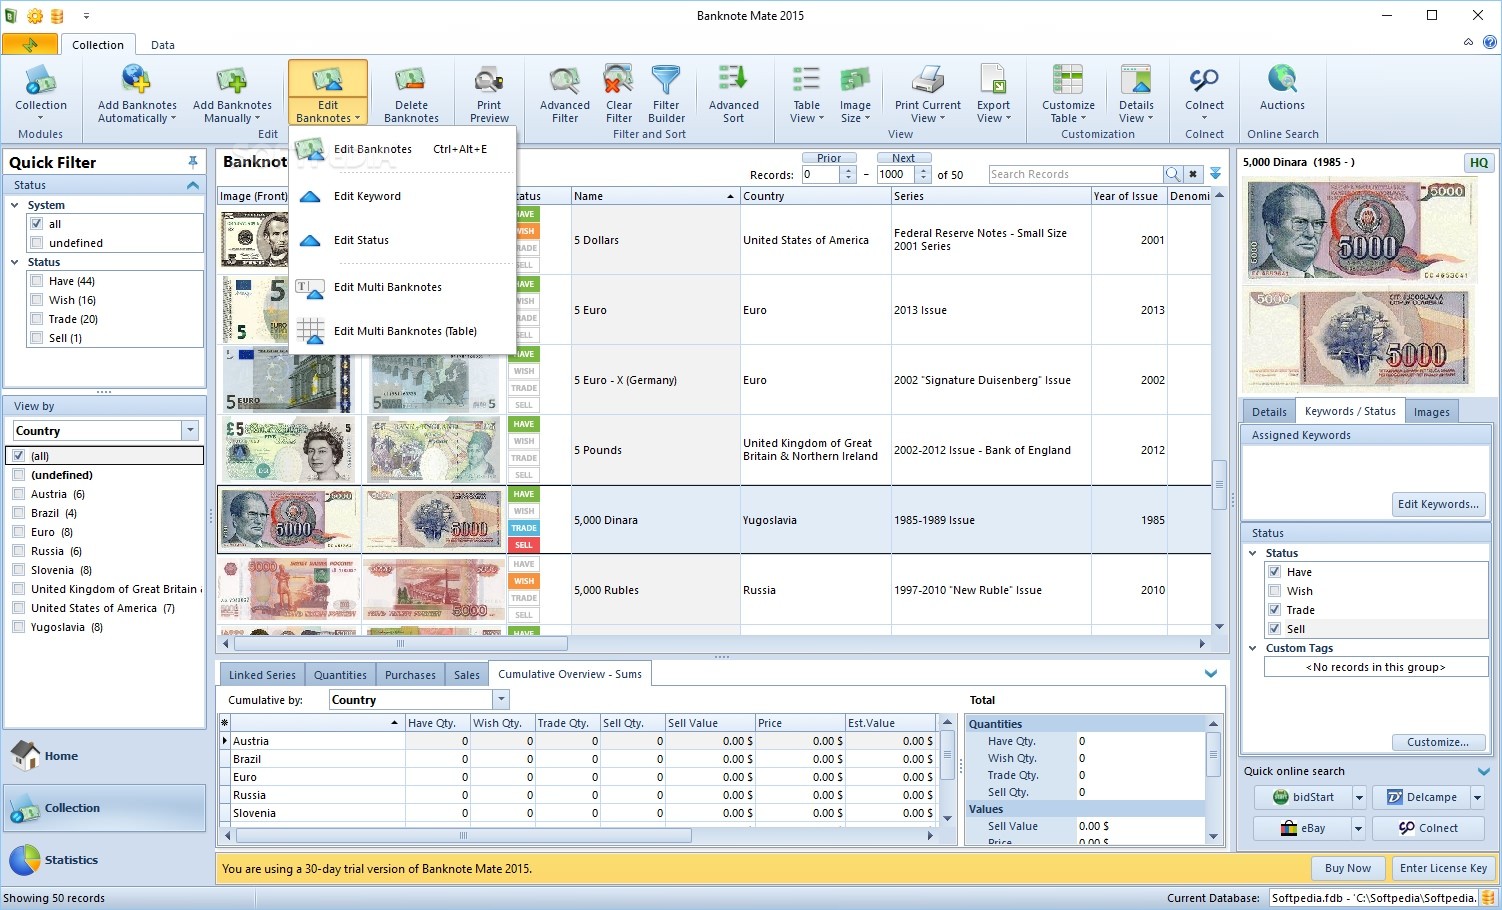Click the Connect ribbon icon
The height and width of the screenshot is (910, 1502).
click(x=1204, y=80)
